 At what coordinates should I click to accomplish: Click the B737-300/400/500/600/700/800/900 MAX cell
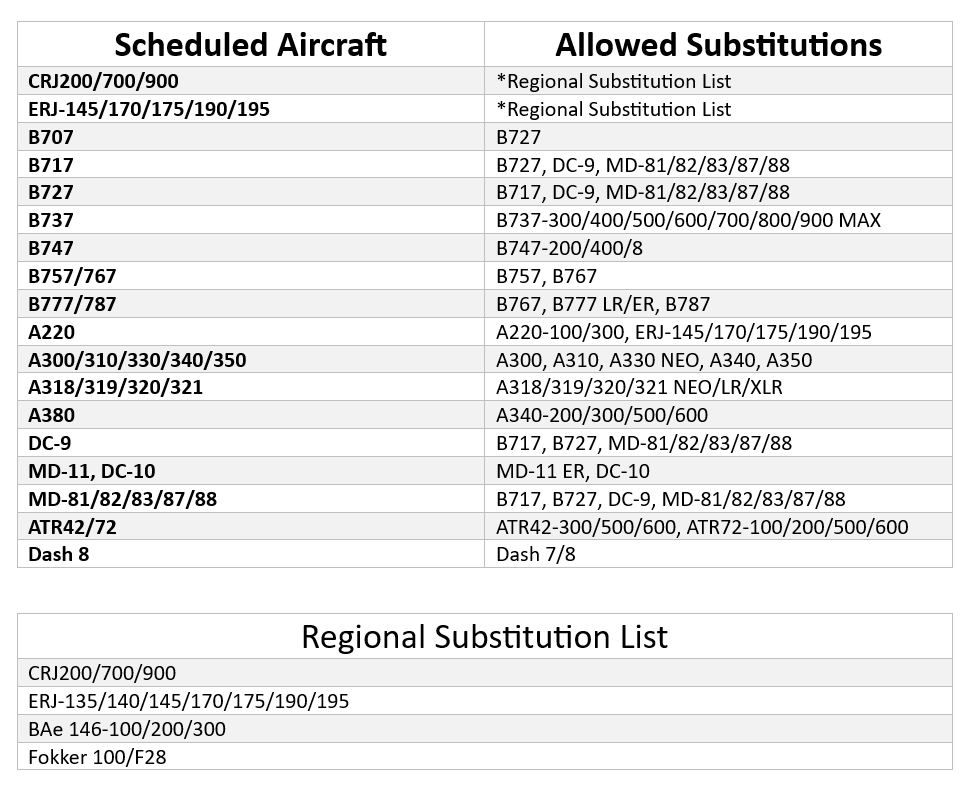click(688, 220)
